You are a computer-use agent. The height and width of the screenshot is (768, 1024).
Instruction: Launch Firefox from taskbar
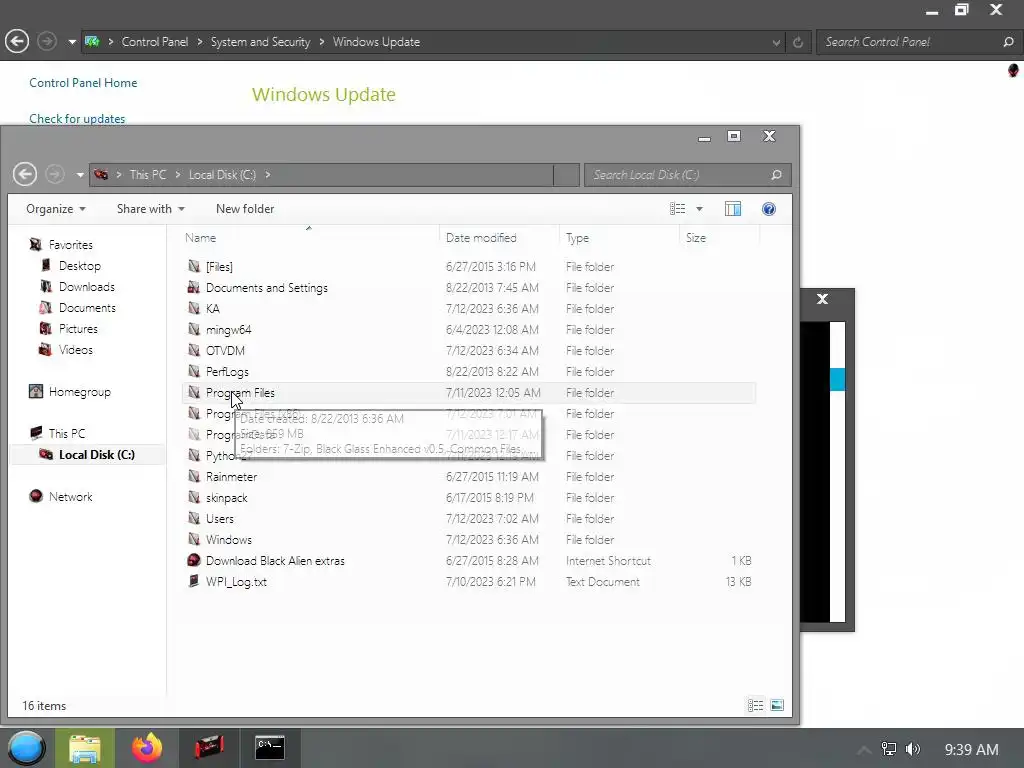pyautogui.click(x=147, y=748)
